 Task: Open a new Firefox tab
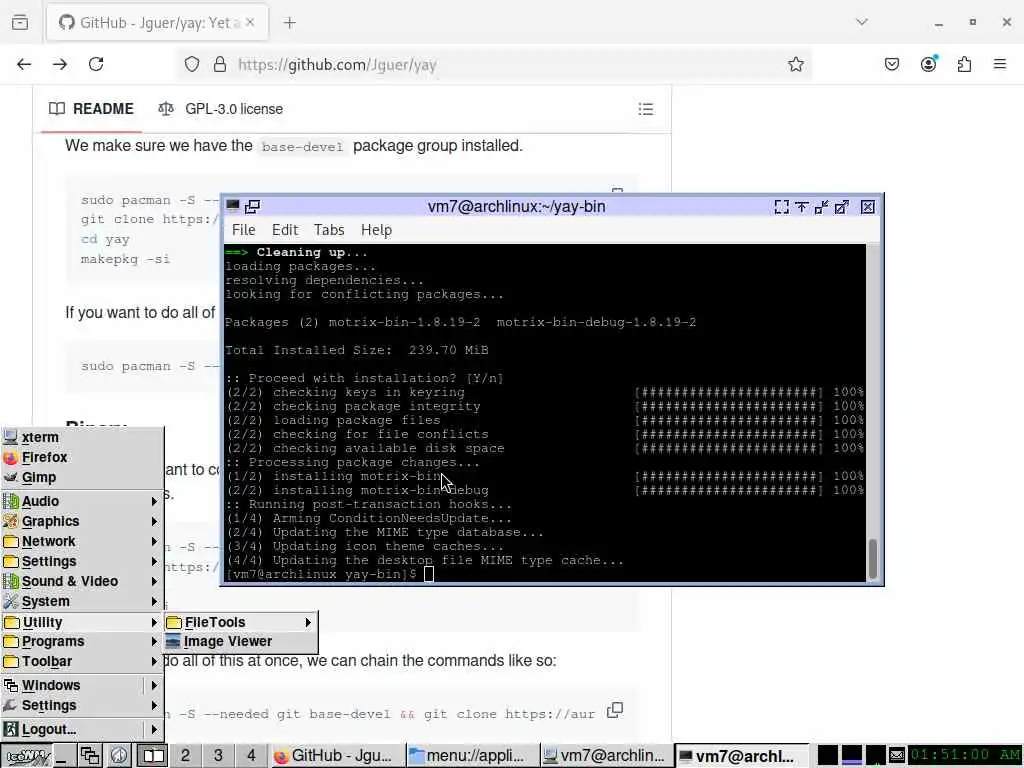pos(289,23)
